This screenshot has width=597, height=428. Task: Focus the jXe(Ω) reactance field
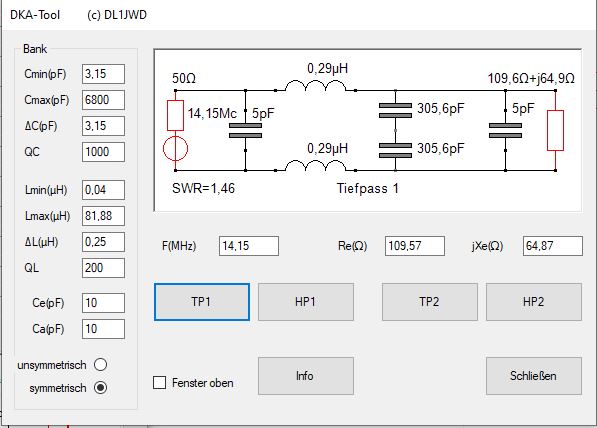tap(552, 246)
